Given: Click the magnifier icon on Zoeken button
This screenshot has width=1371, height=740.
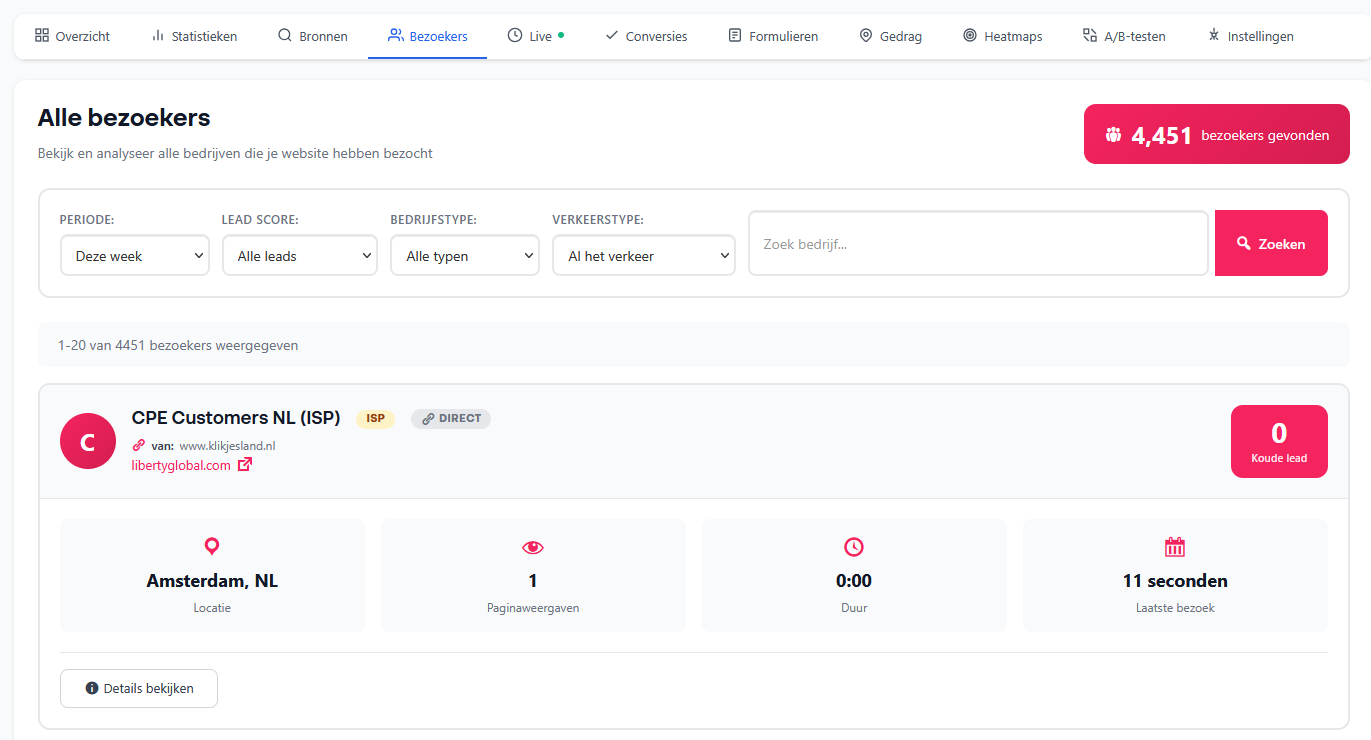Looking at the screenshot, I should click(1244, 243).
